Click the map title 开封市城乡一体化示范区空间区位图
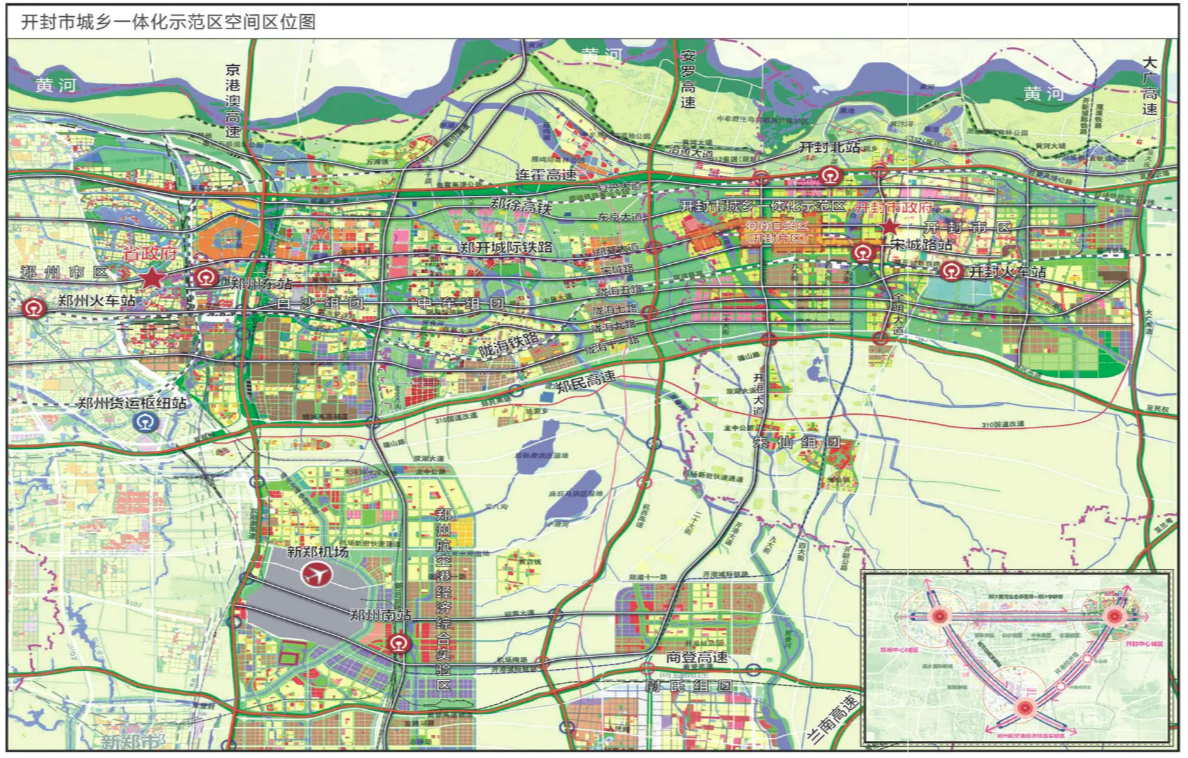Viewport: 1188px width, 758px height. pos(162,21)
